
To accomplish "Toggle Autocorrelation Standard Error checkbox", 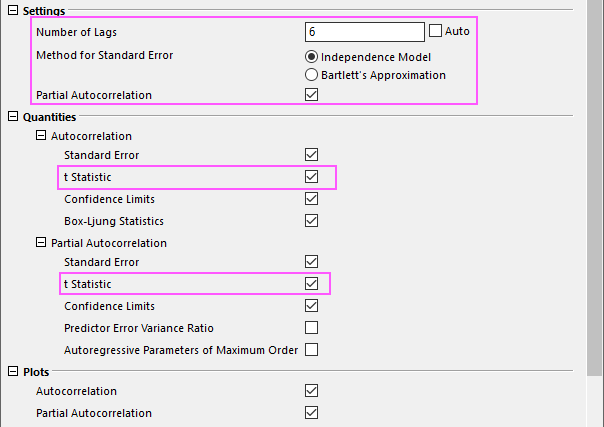I will pyautogui.click(x=311, y=155).
